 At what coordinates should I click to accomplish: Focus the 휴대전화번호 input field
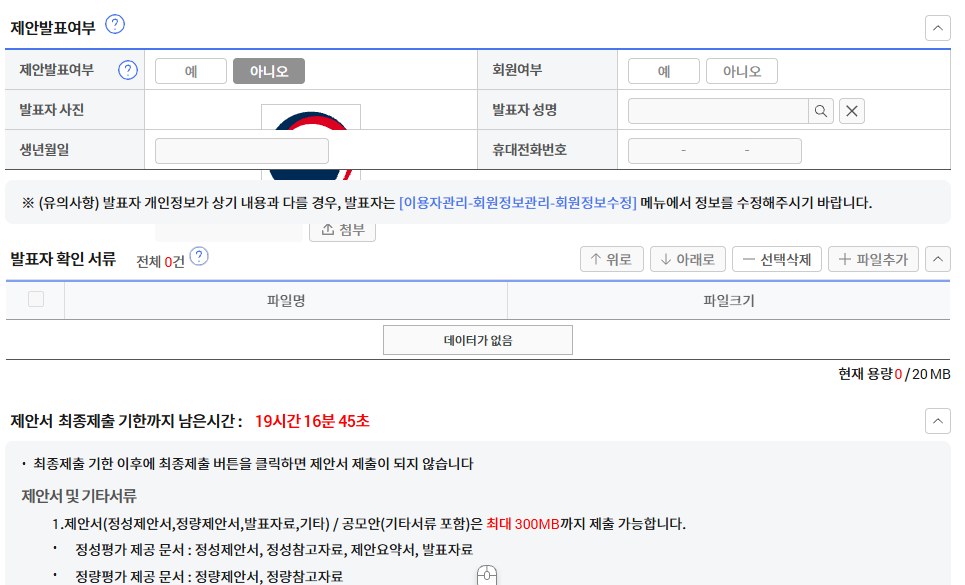[x=715, y=151]
